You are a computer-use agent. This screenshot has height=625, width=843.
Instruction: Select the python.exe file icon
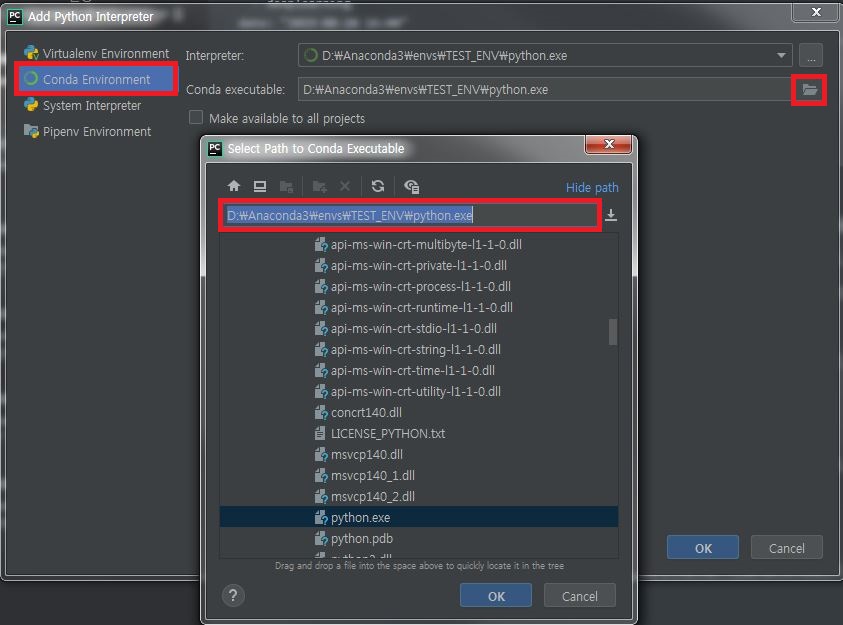[x=321, y=518]
